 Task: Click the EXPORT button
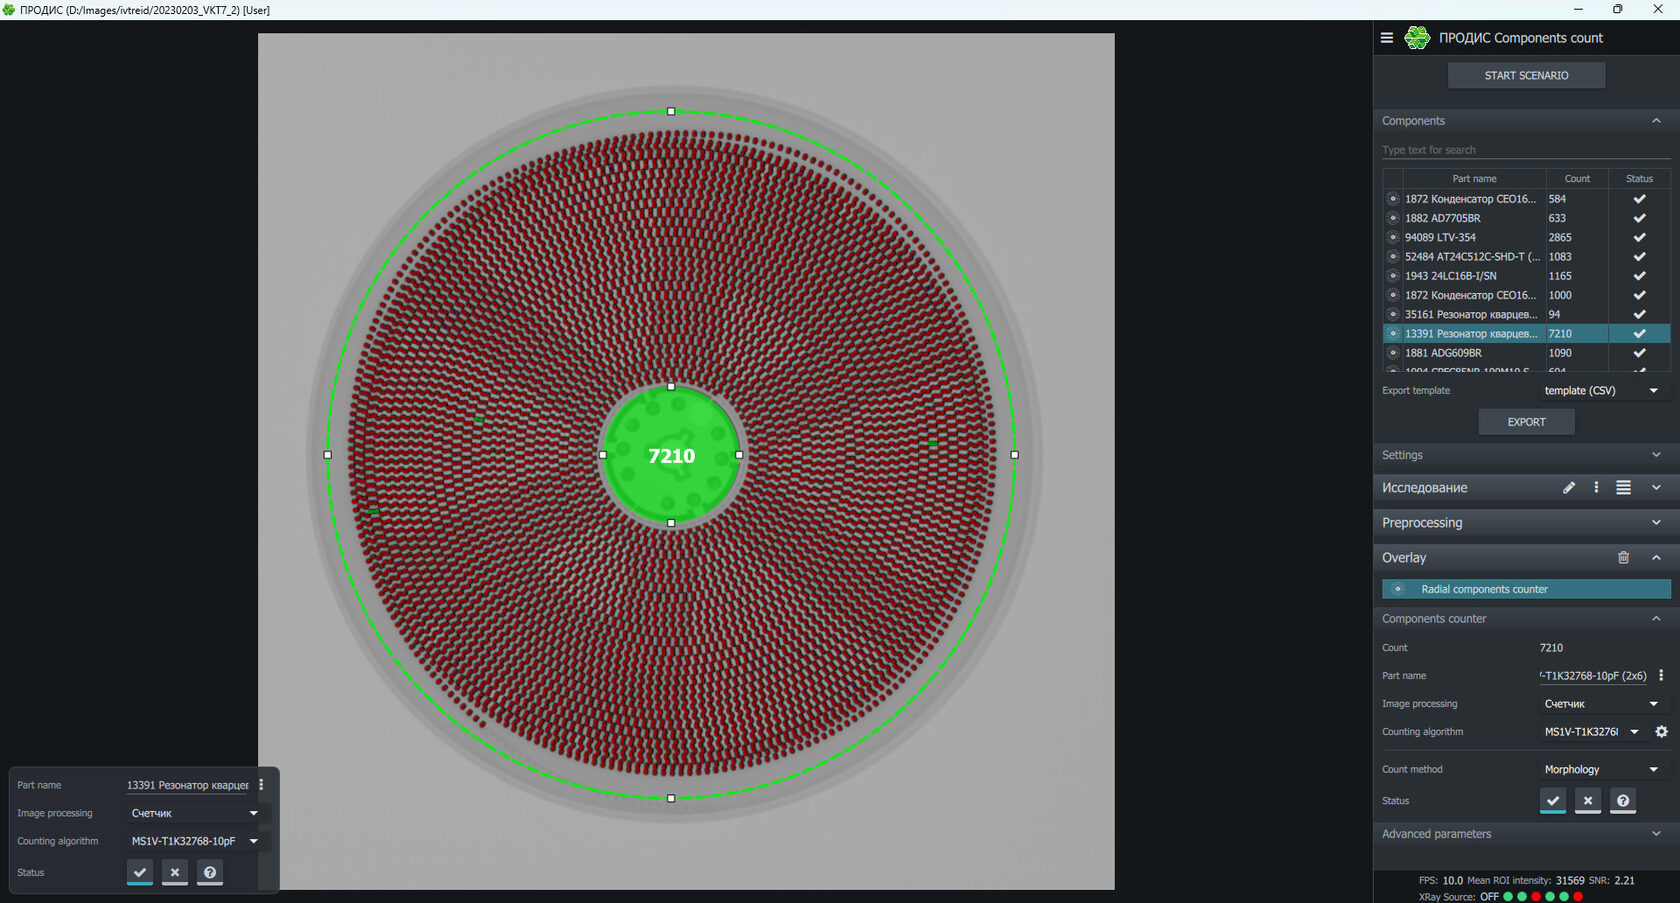pos(1526,421)
